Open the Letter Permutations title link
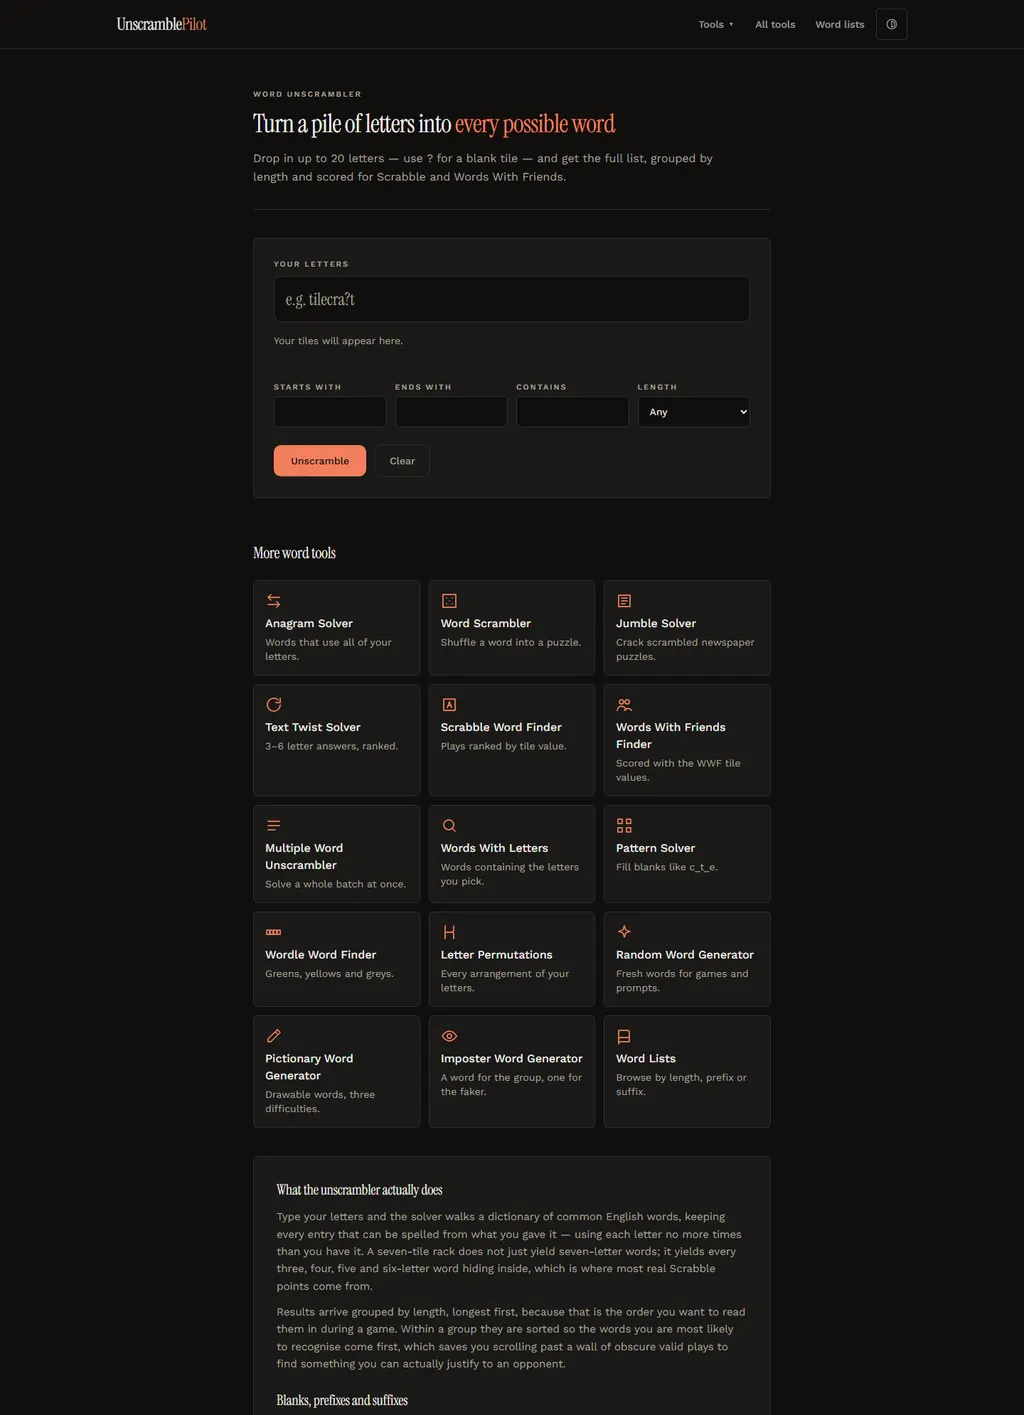The image size is (1024, 1415). tap(497, 955)
